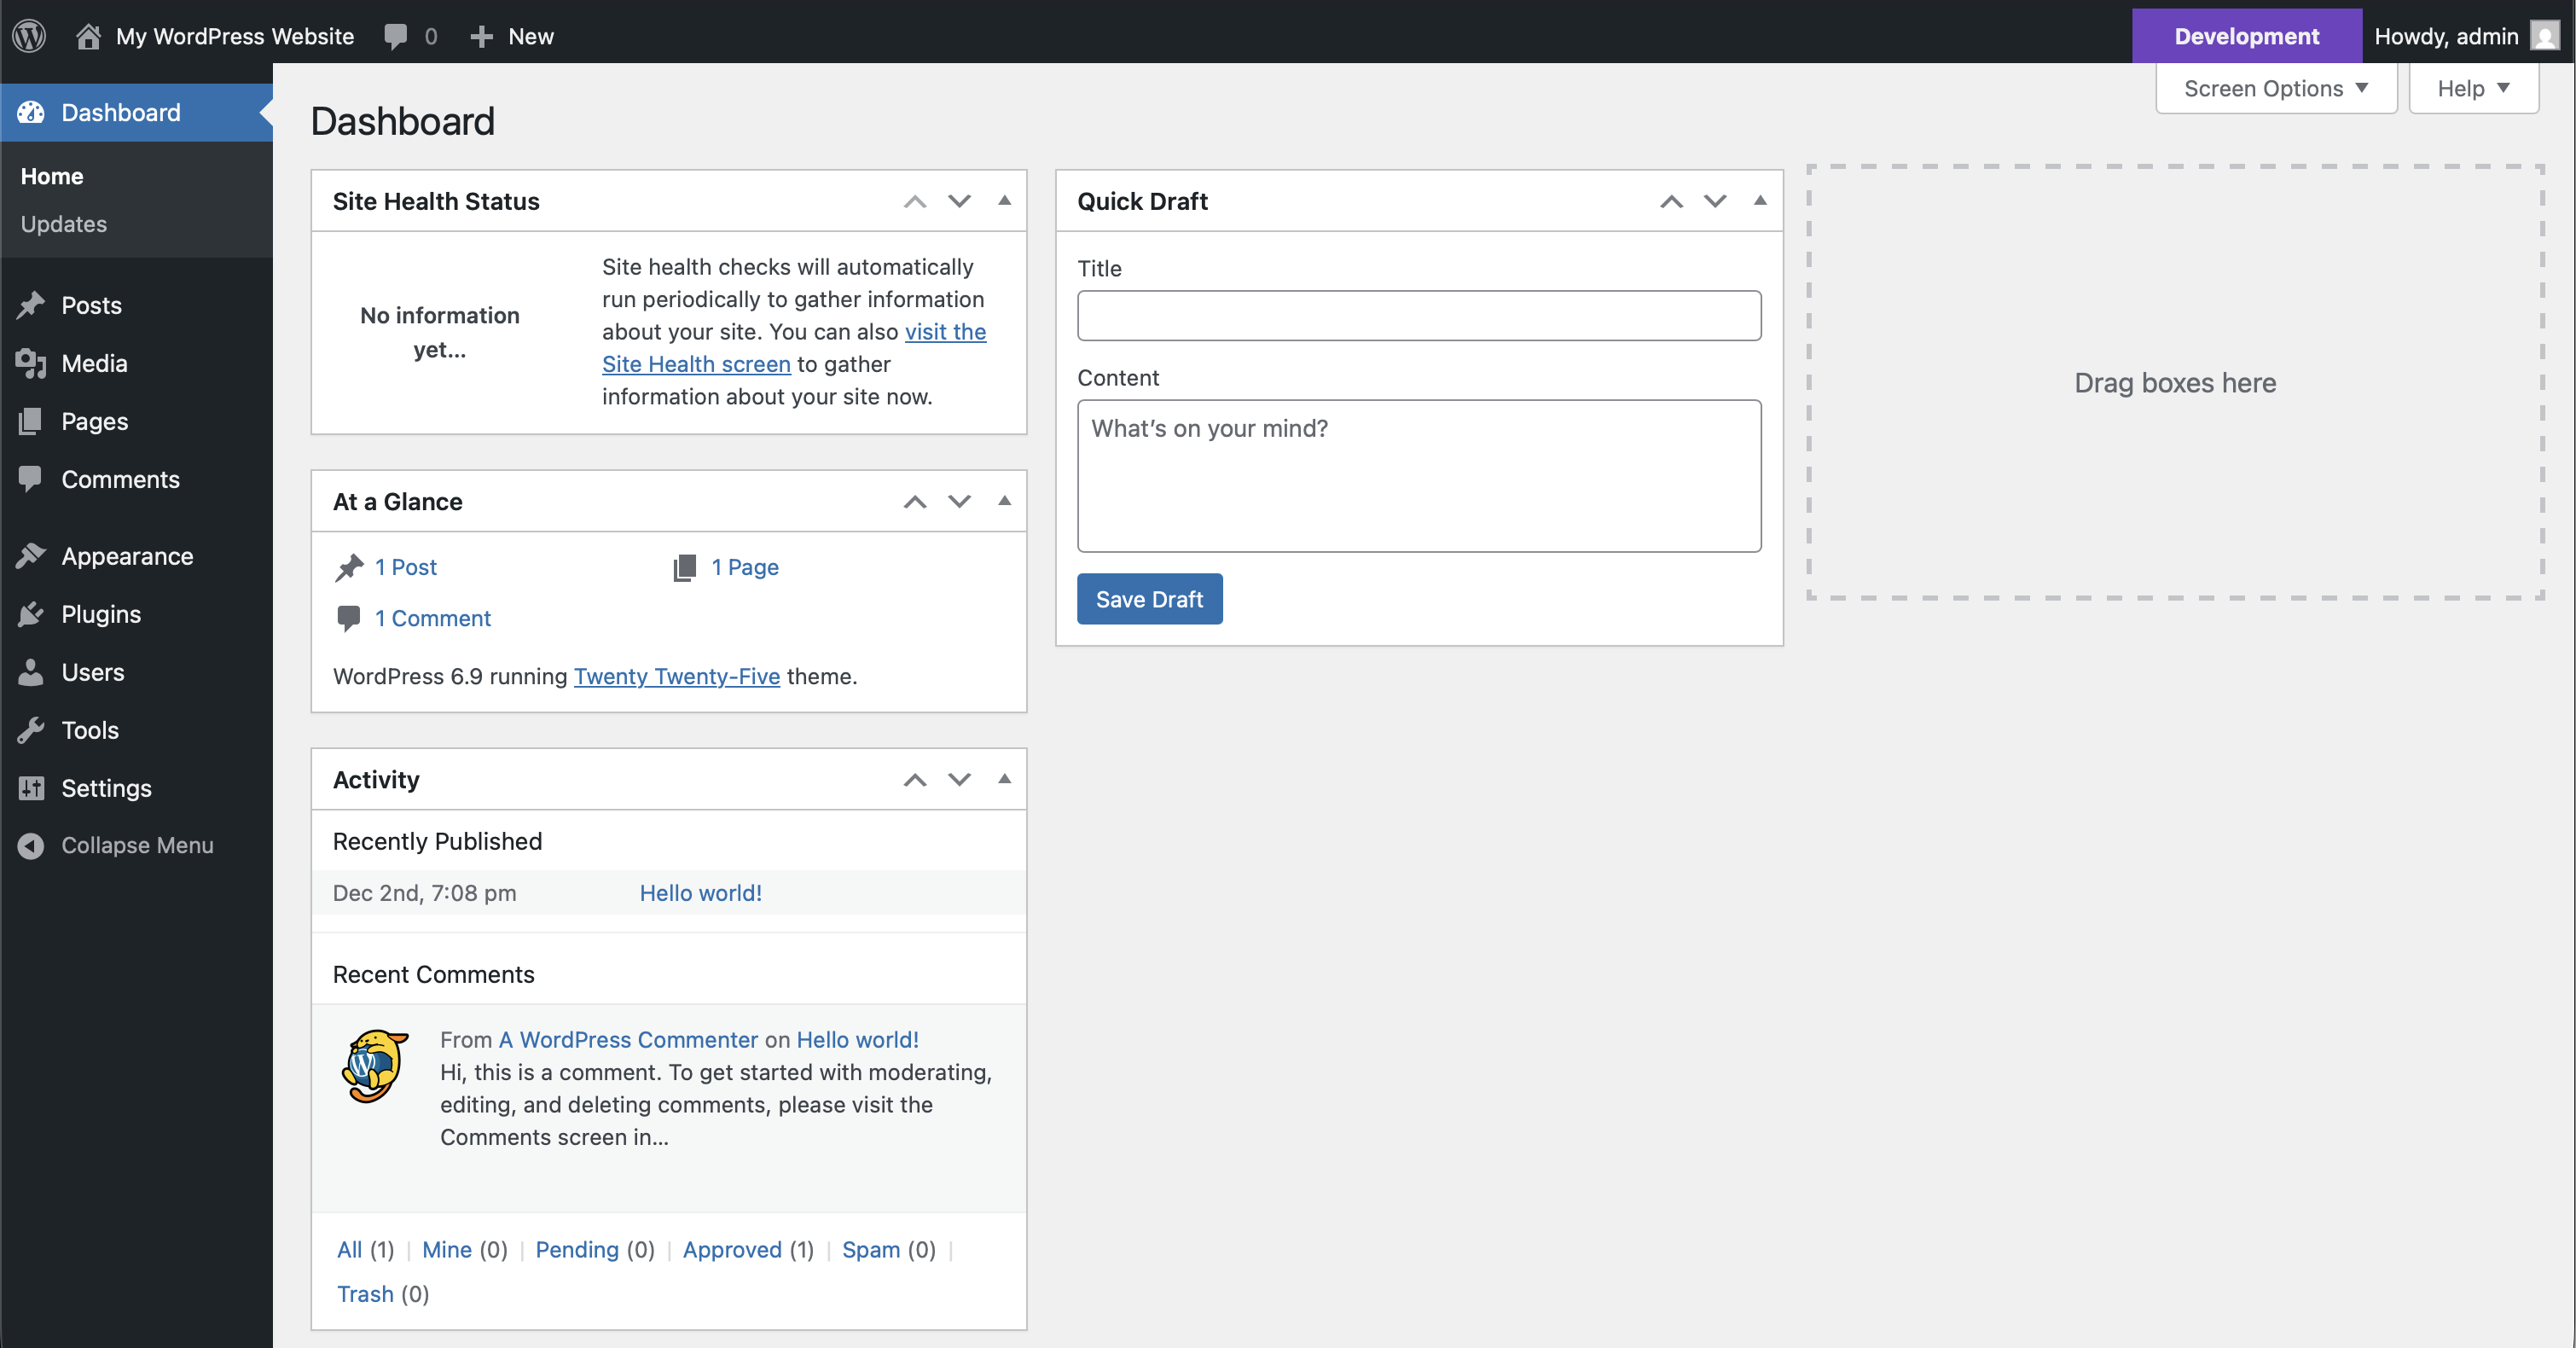Click the Save Draft button
Screen dimensions: 2576x1348
click(1149, 599)
